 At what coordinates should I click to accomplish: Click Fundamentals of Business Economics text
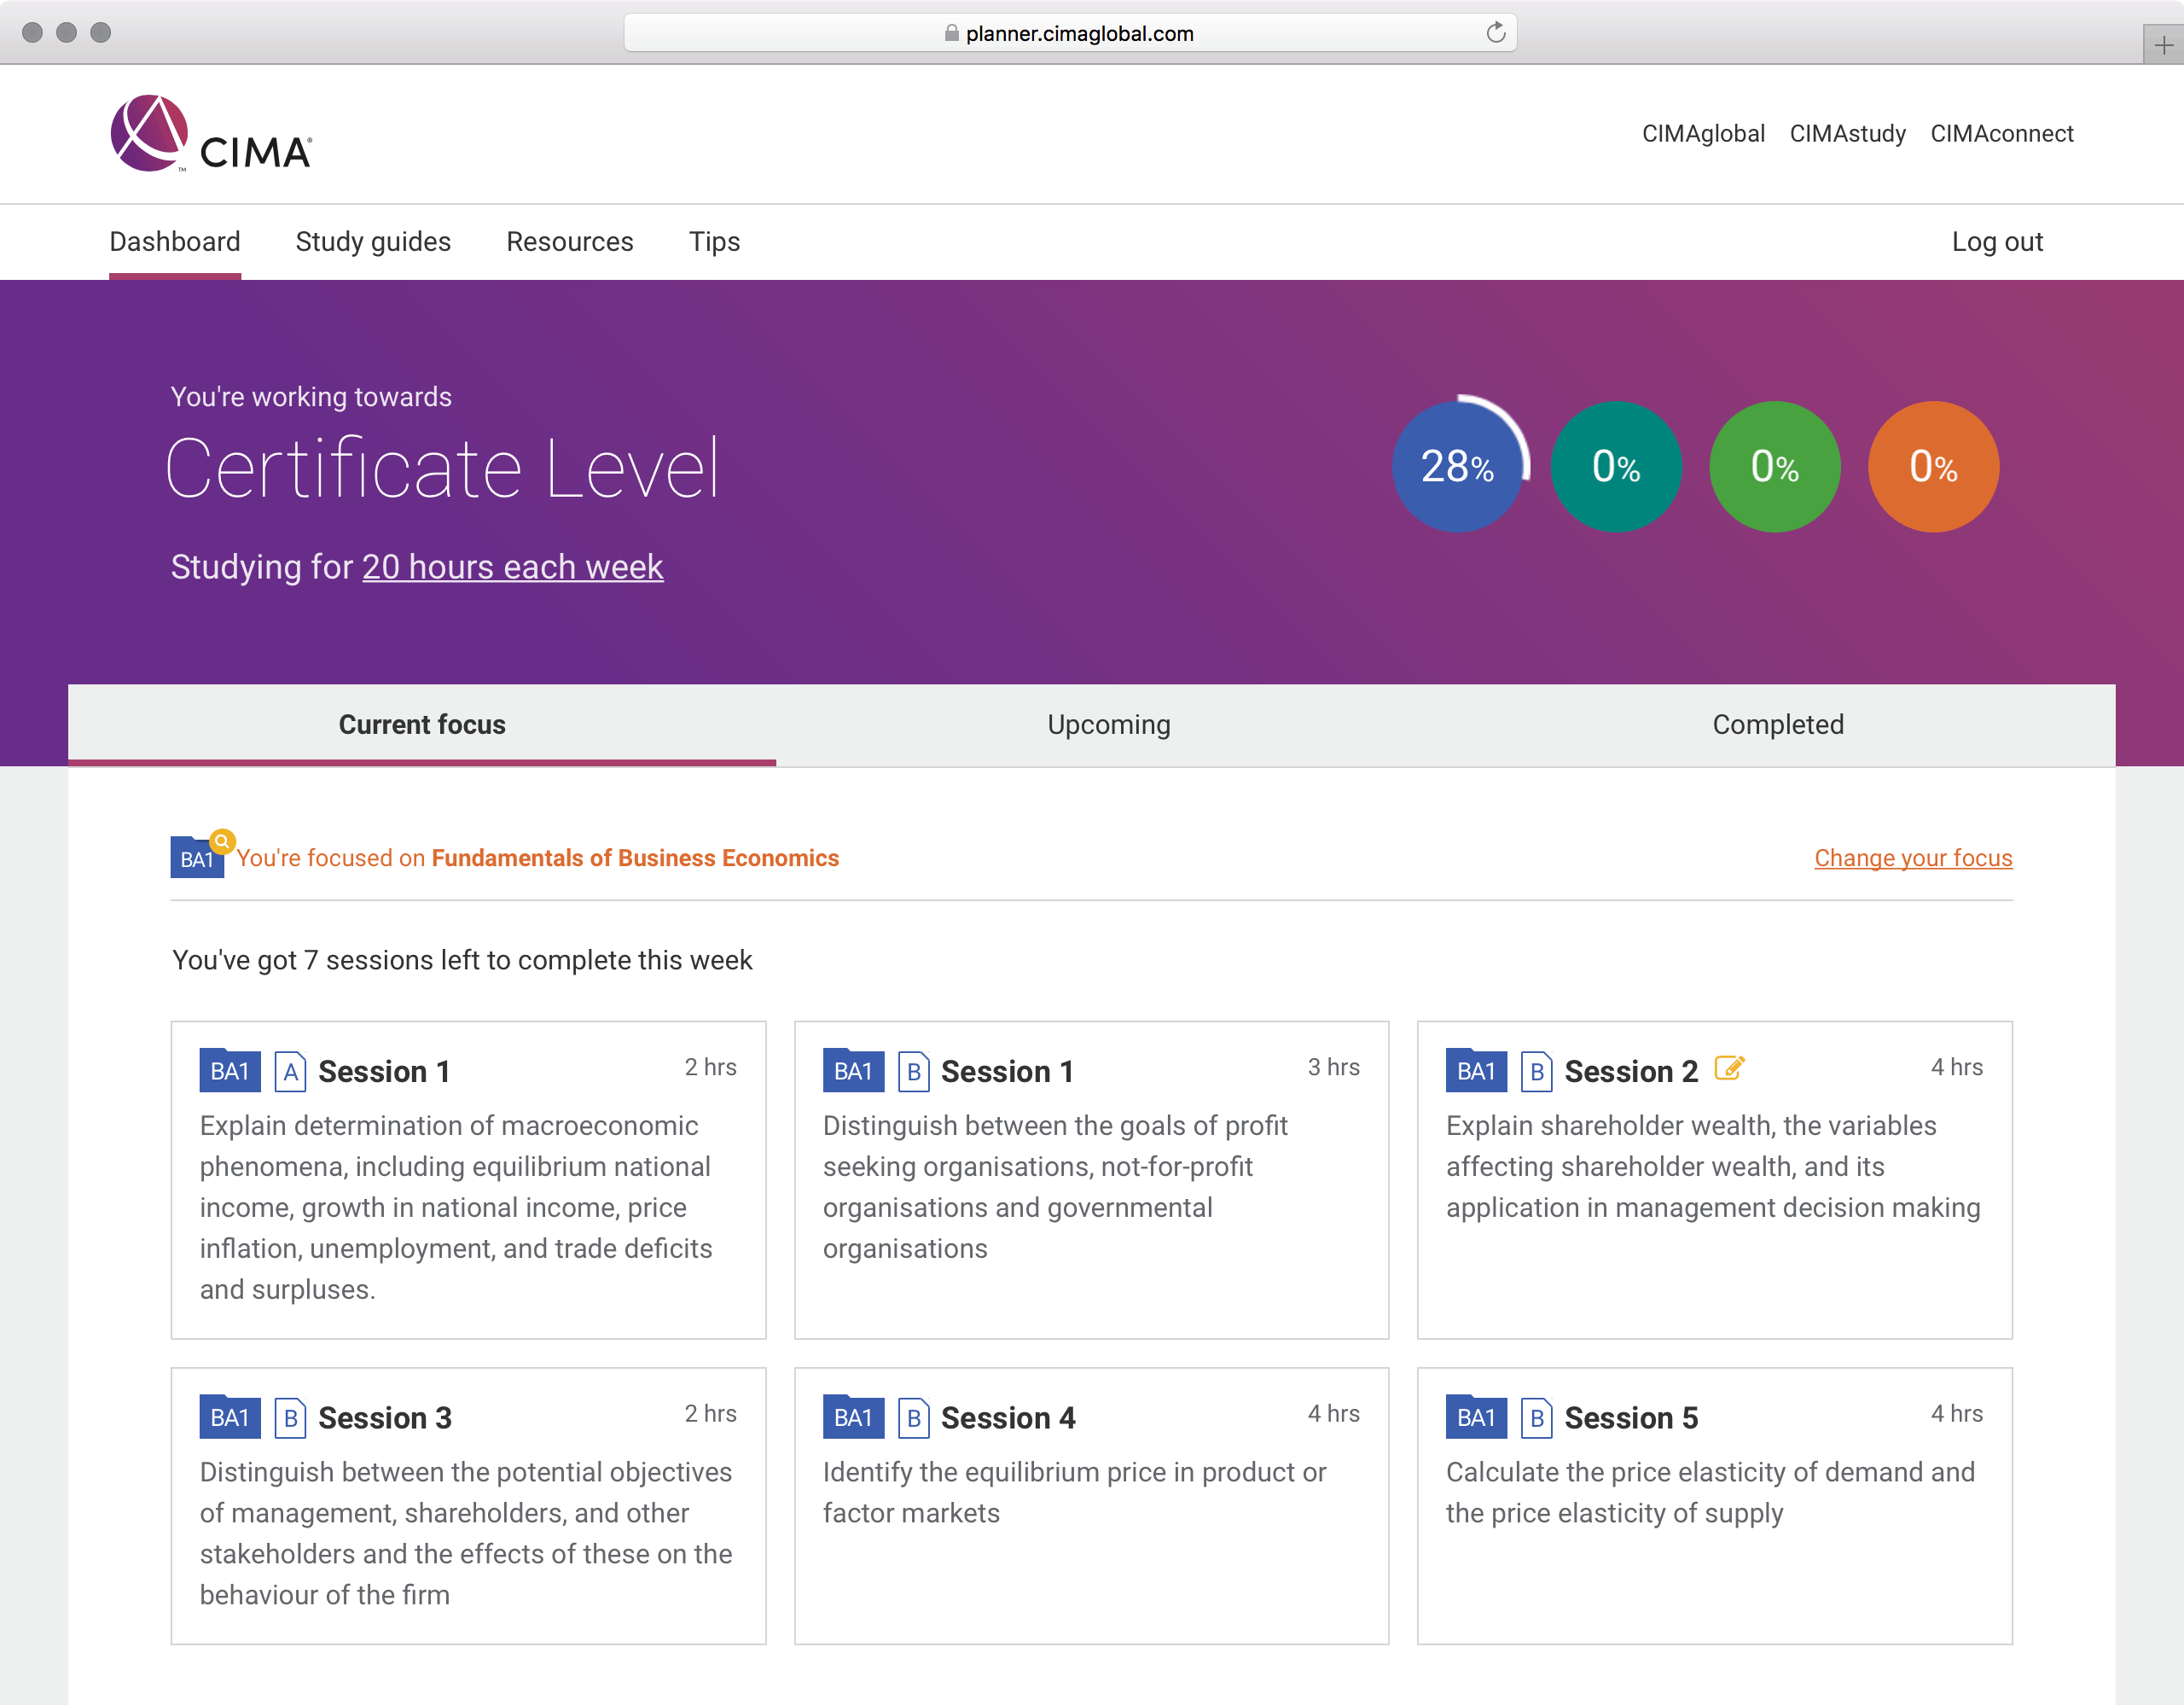click(635, 858)
